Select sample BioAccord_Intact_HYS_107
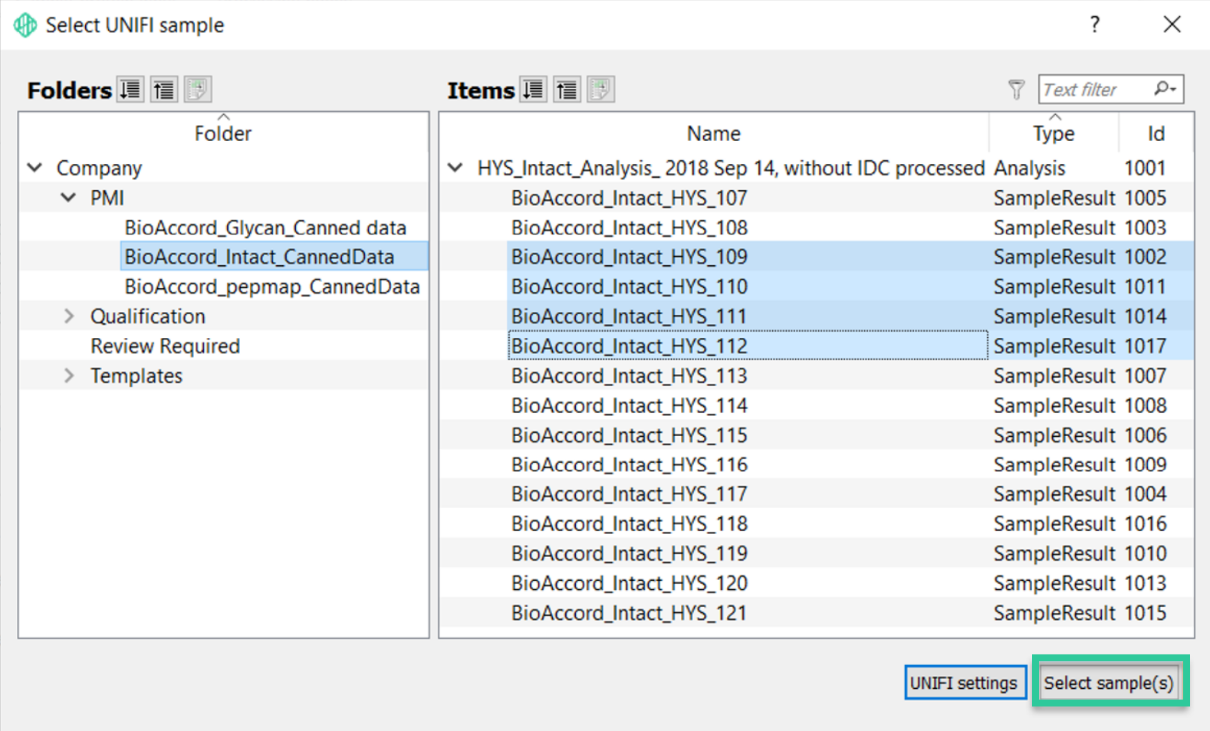The height and width of the screenshot is (731, 1210). tap(629, 198)
